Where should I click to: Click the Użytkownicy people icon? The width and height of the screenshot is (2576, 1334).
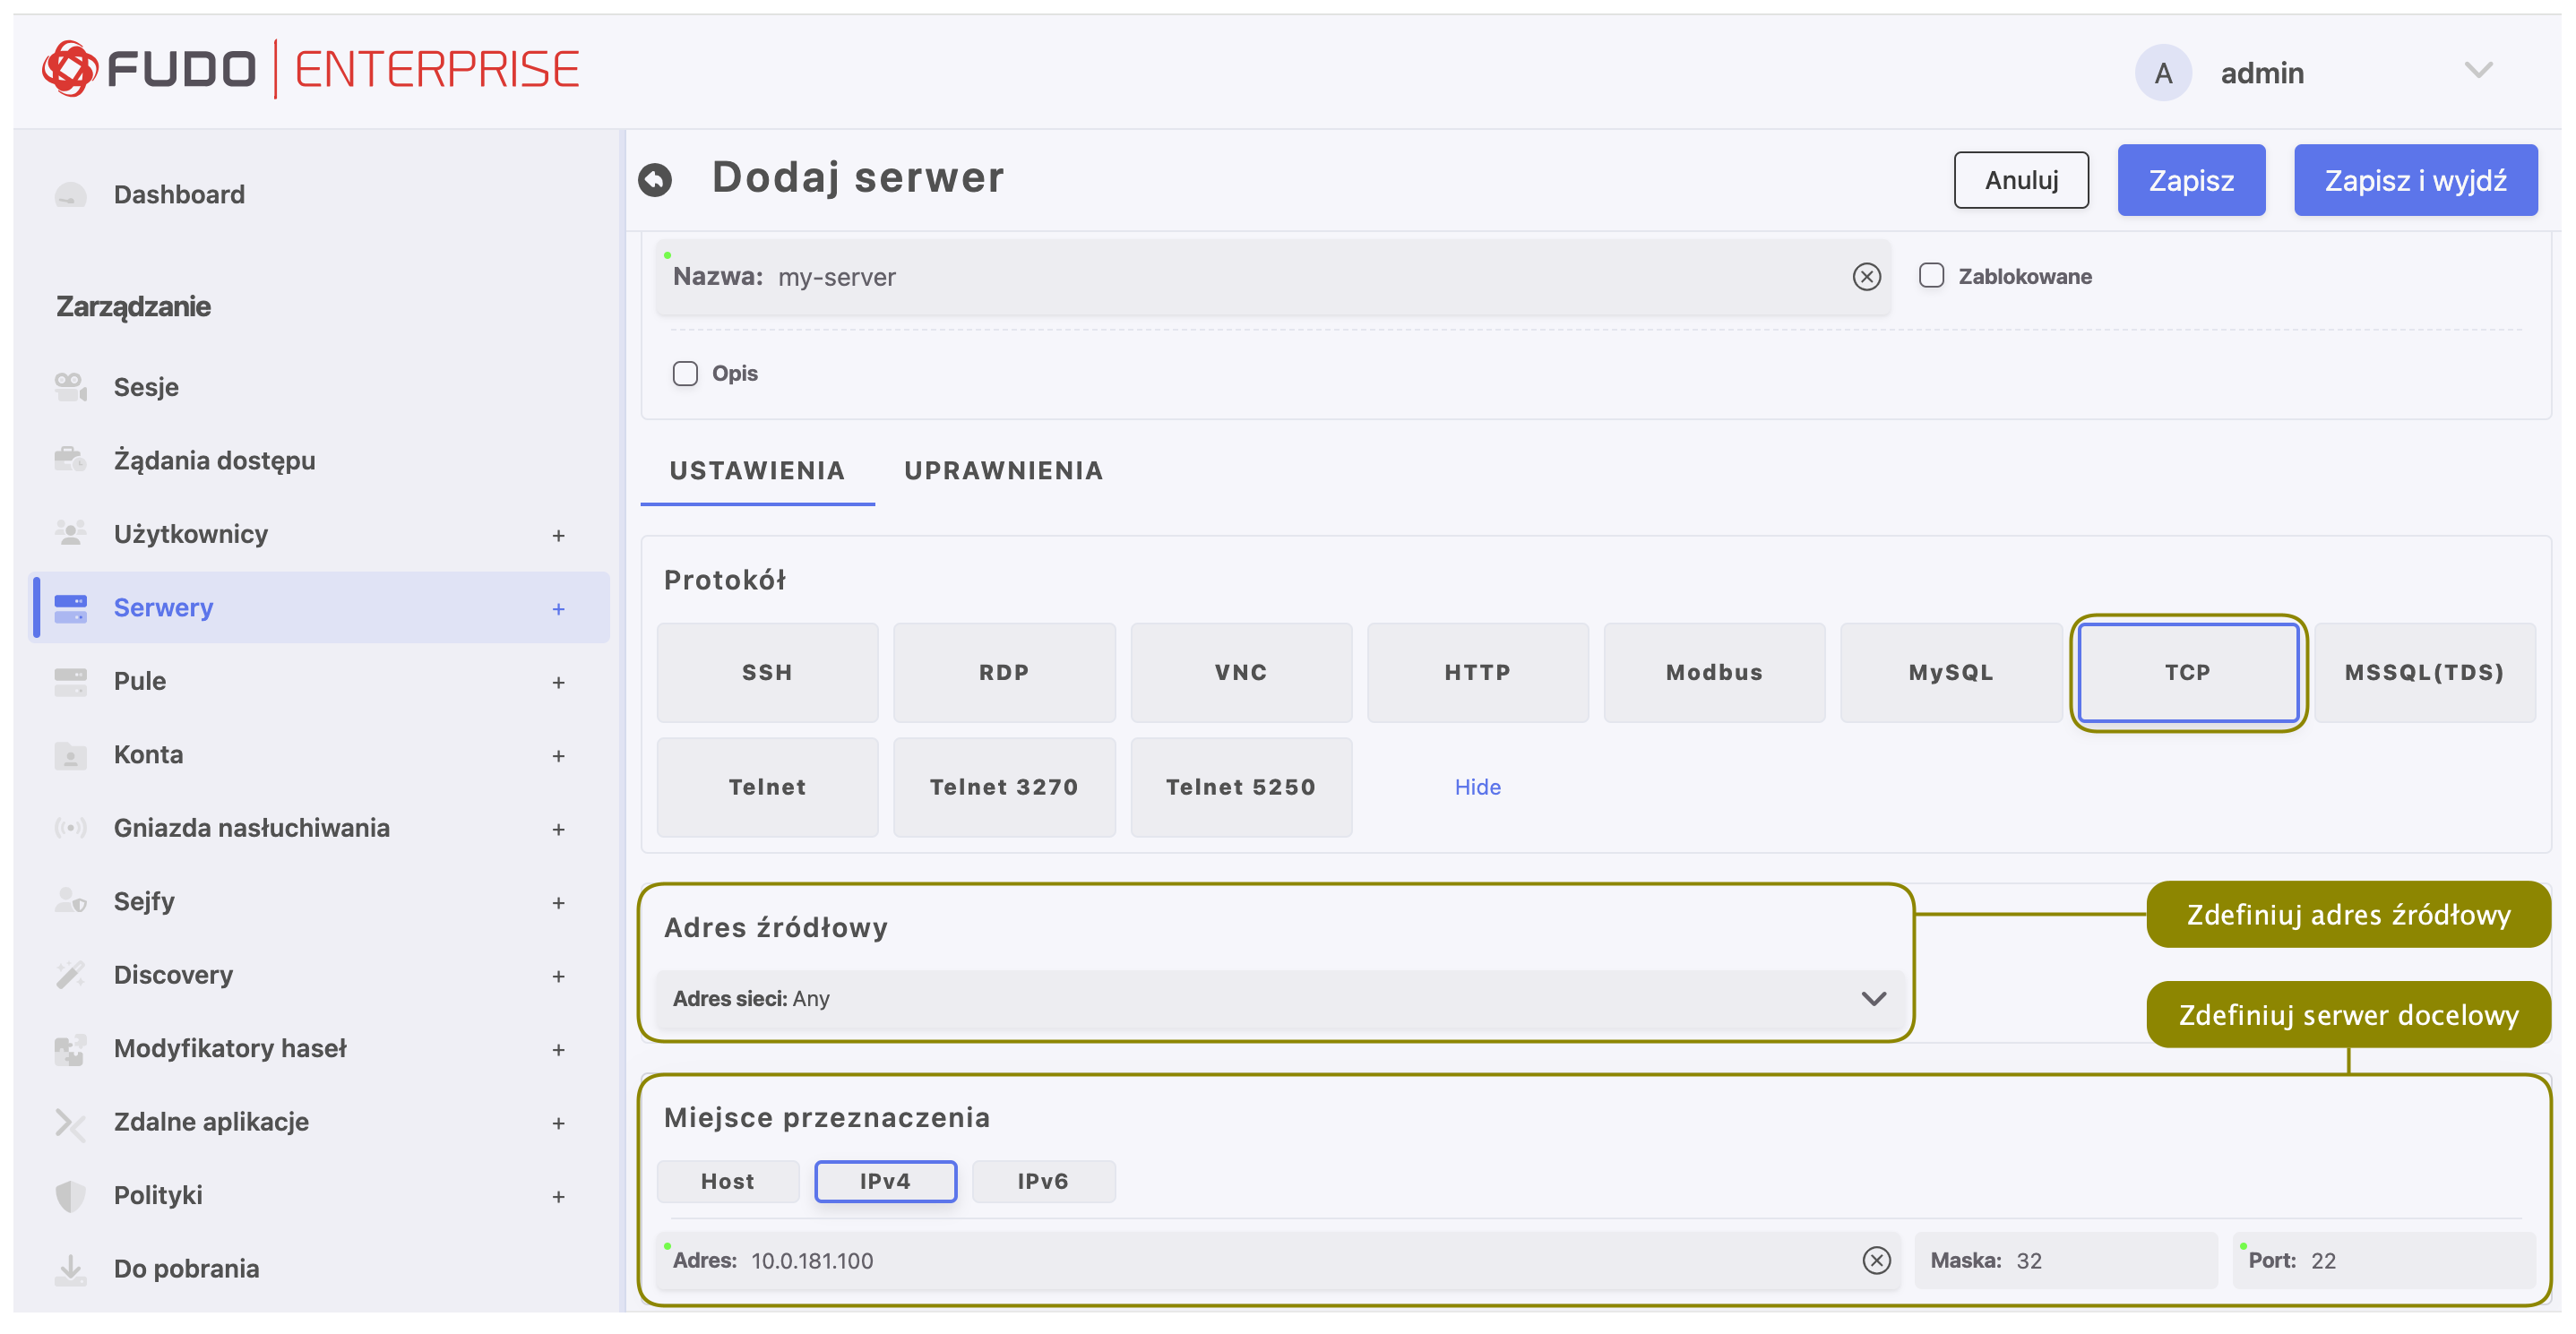pos(70,533)
